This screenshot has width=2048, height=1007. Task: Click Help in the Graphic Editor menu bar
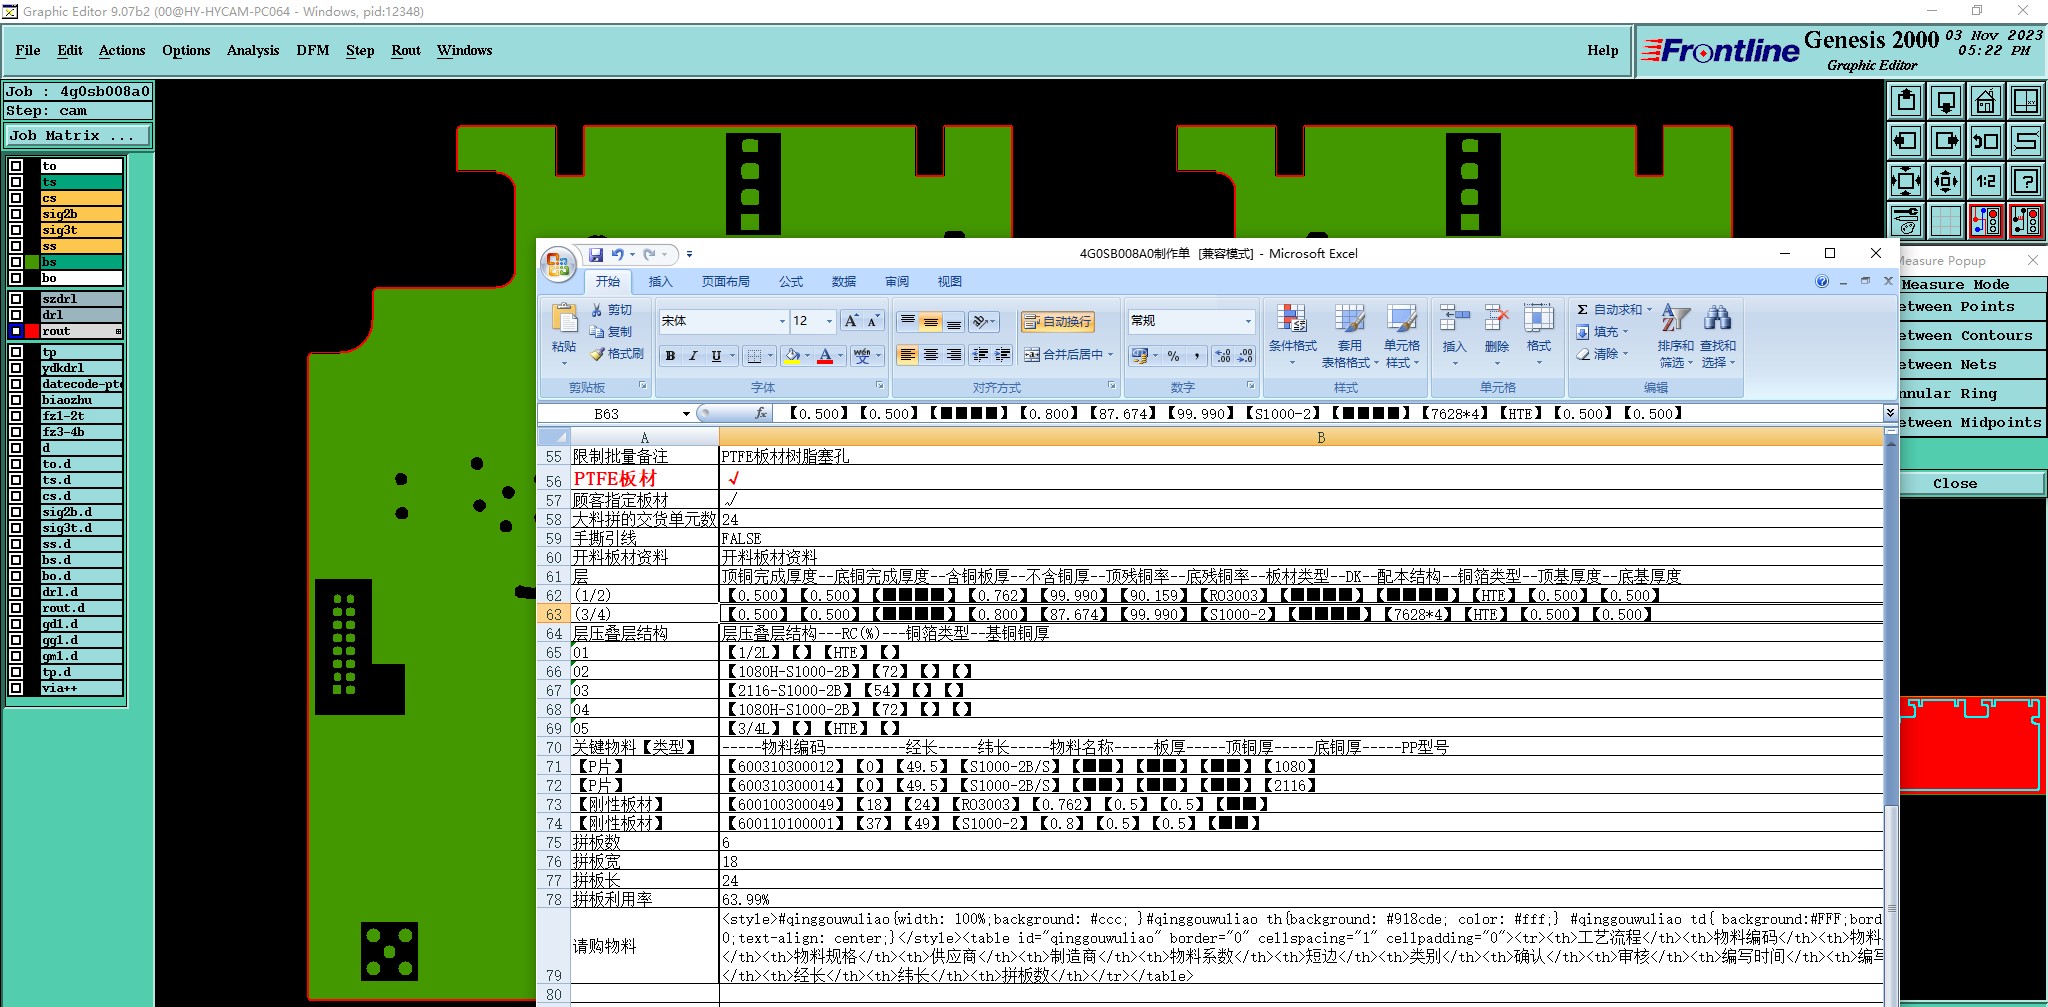[x=1602, y=51]
